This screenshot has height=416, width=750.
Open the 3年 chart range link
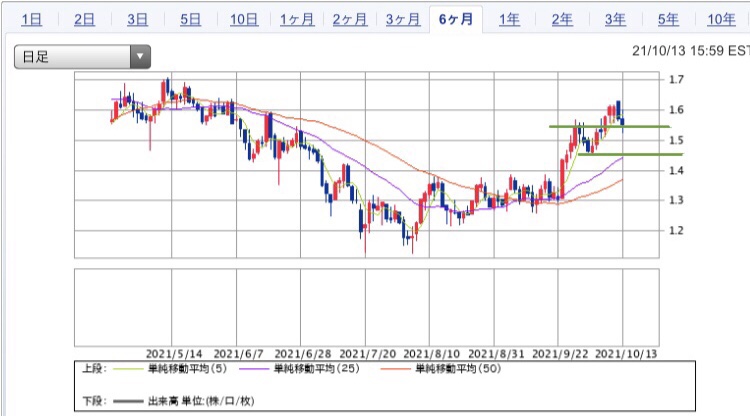(x=615, y=20)
